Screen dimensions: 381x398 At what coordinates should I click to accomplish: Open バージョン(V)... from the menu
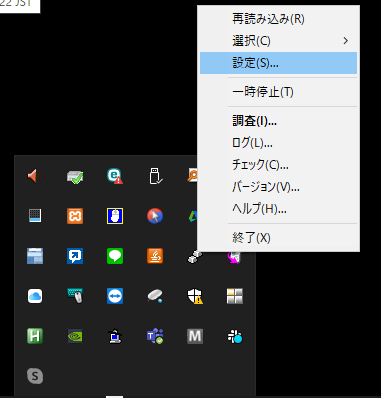(x=278, y=187)
